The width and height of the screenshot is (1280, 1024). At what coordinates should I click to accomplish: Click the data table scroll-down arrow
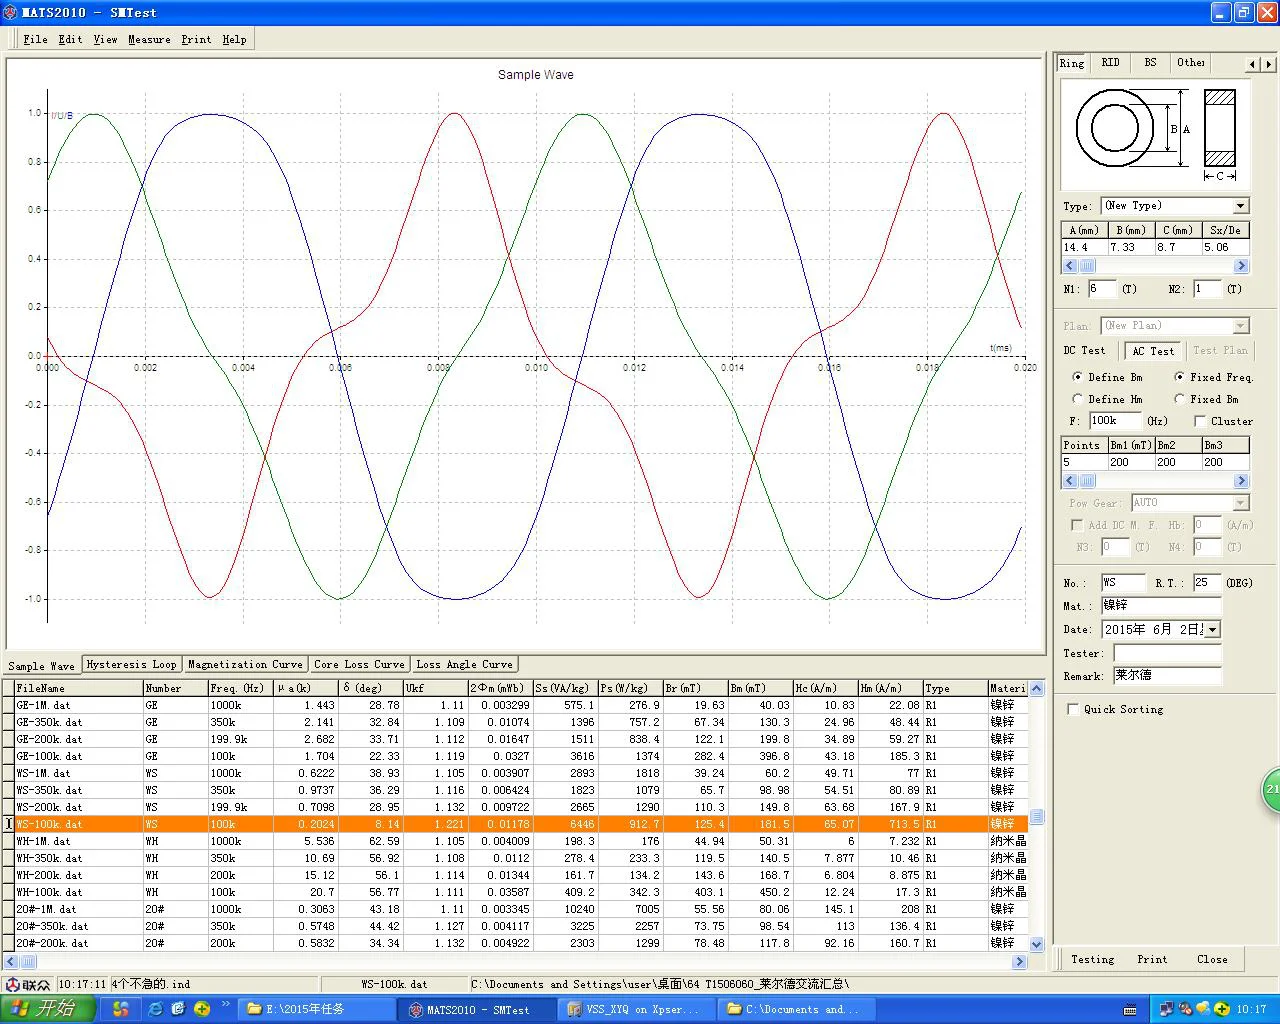click(x=1036, y=944)
